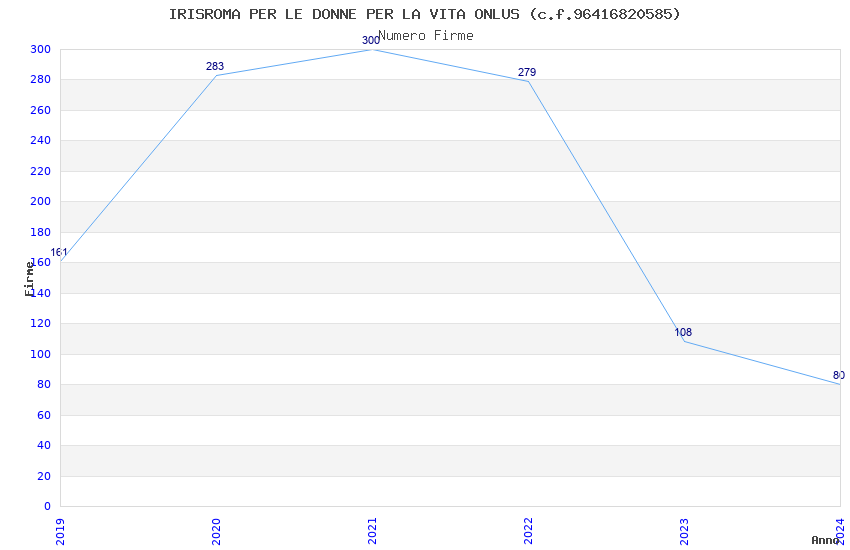The image size is (850, 550).
Task: Click x-axis year label 2021
Action: tap(372, 532)
